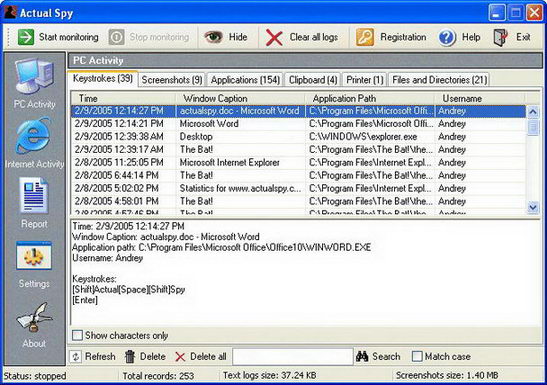Click the Delete all button

[201, 356]
